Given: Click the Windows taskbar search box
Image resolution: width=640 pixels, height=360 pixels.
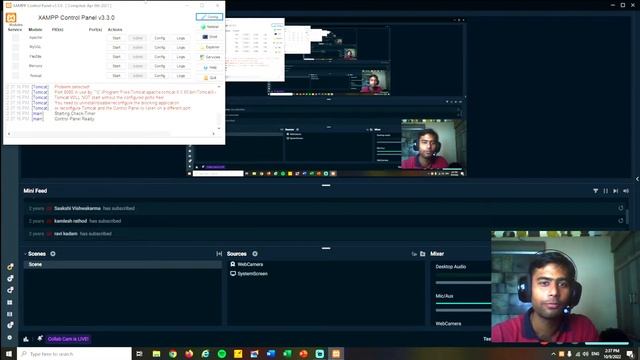Looking at the screenshot, I should coord(74,354).
